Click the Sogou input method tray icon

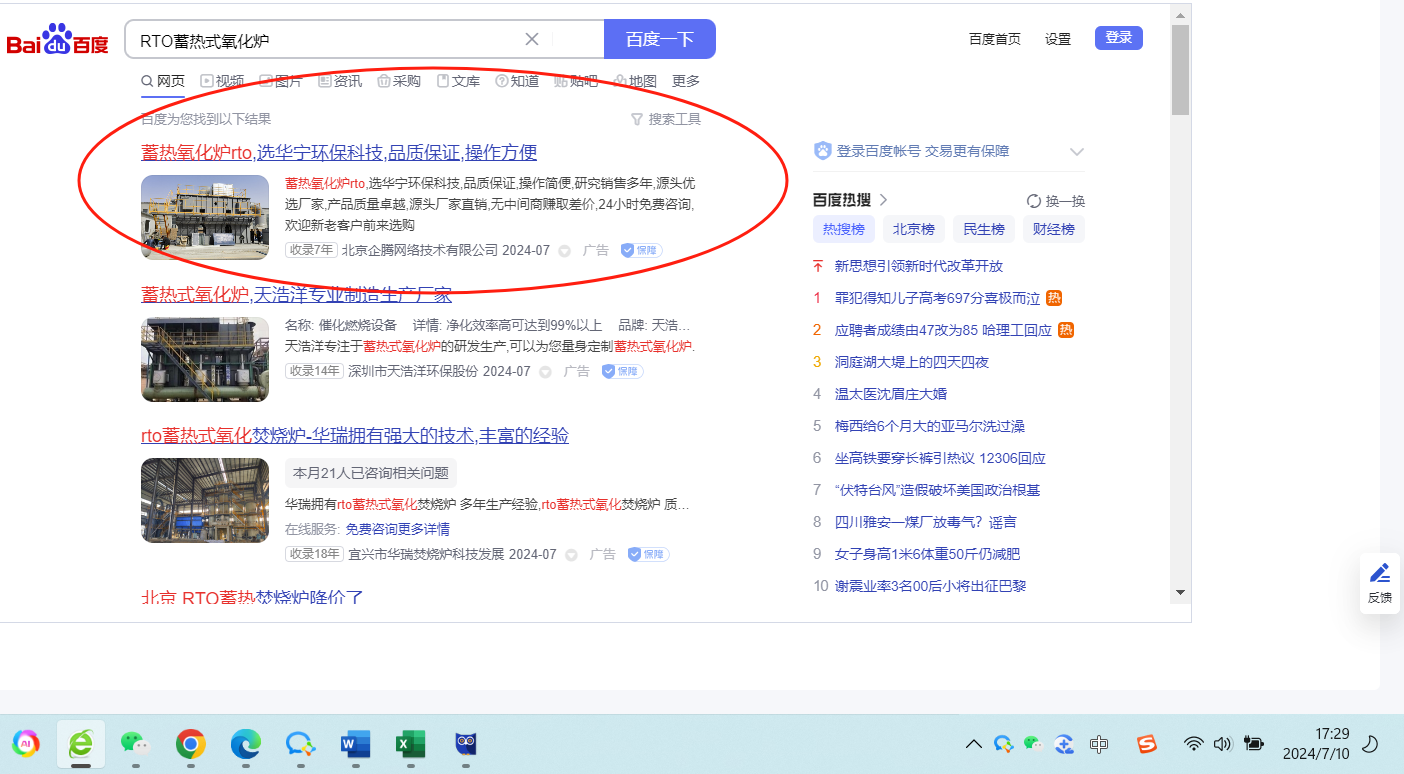coord(1146,744)
